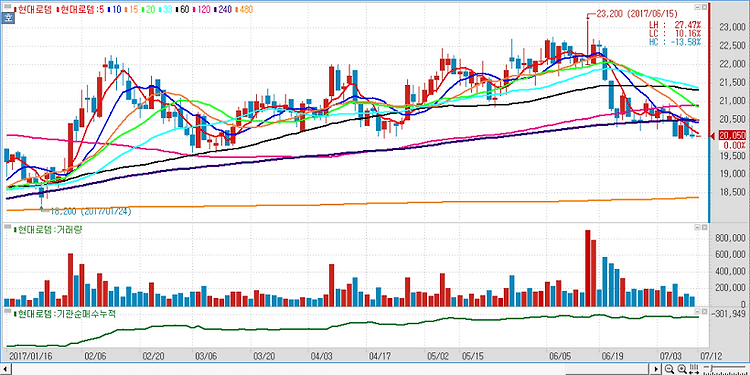The width and height of the screenshot is (750, 375).
Task: Select the orange 15 moving average legend
Action: pyautogui.click(x=132, y=9)
